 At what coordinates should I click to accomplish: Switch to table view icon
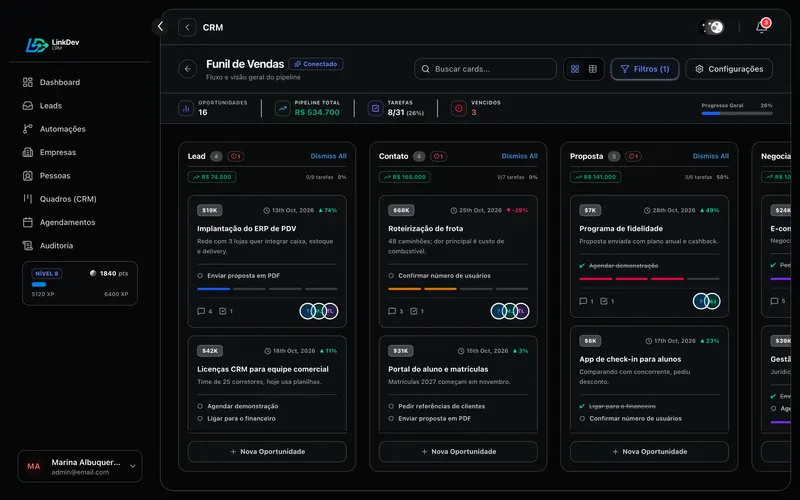click(593, 69)
